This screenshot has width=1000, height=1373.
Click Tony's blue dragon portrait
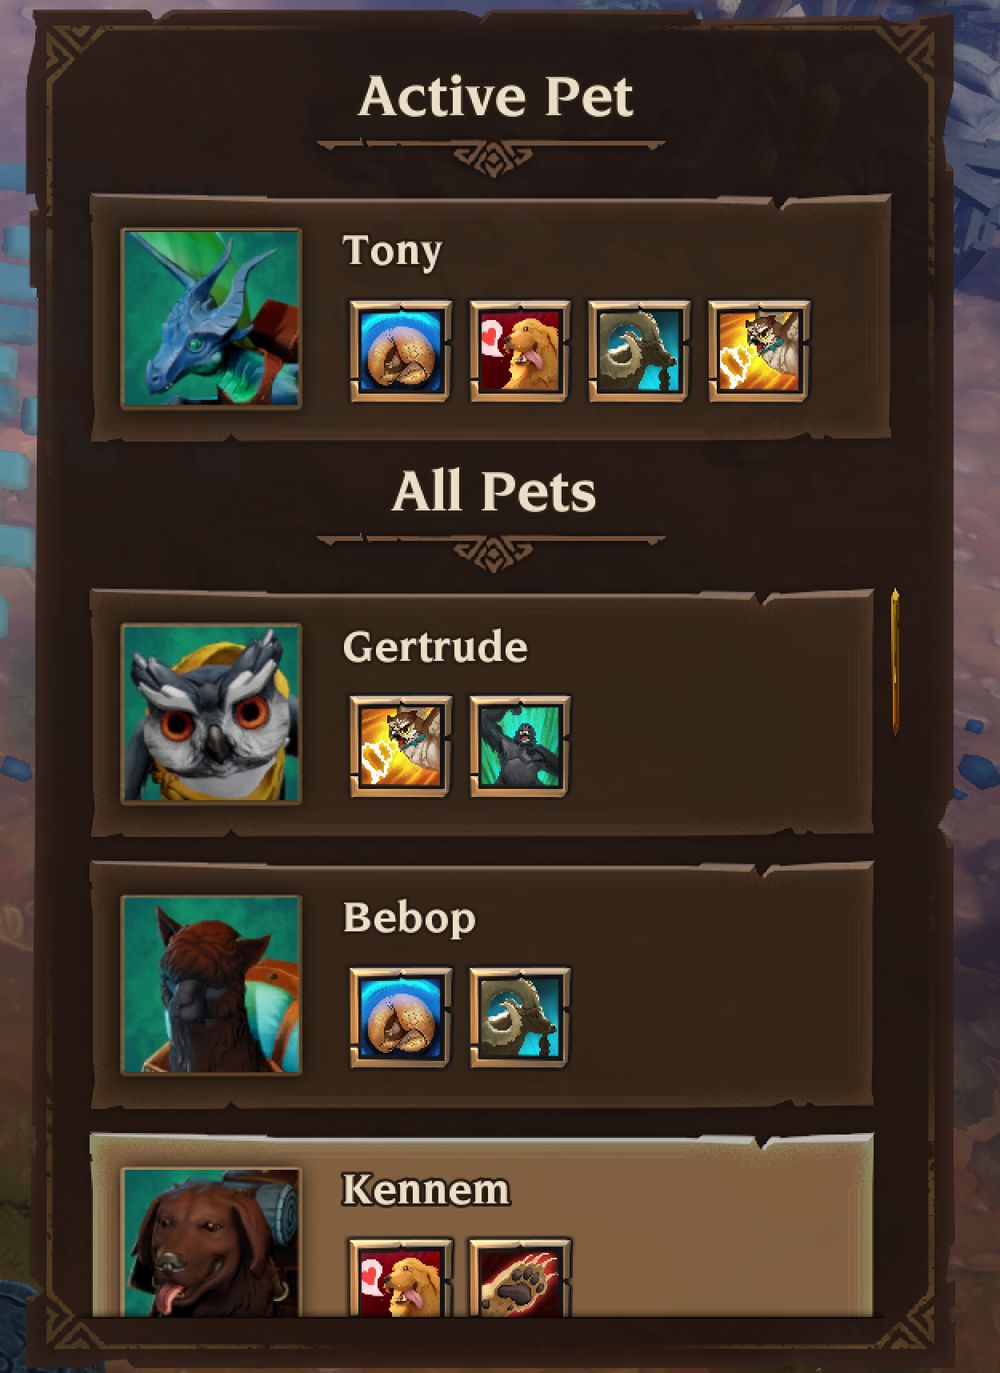211,318
